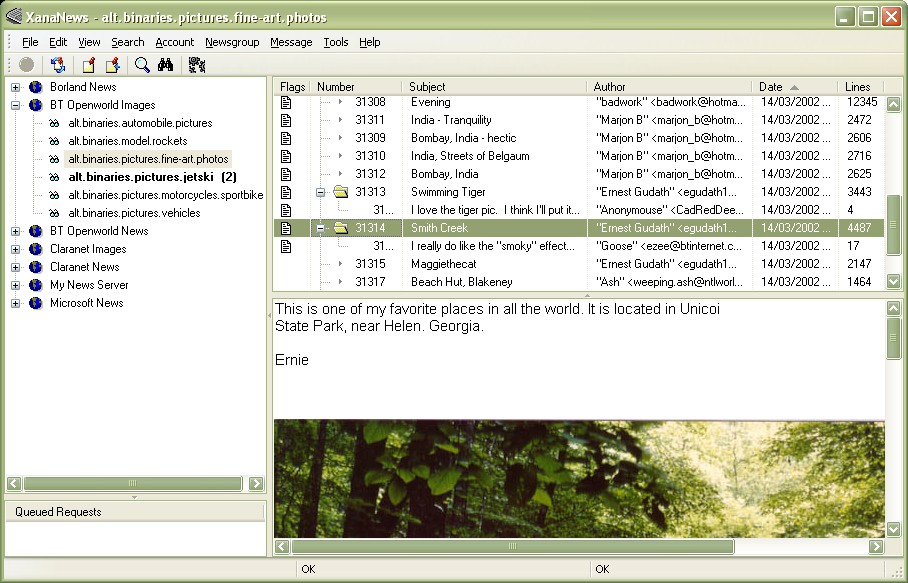Image resolution: width=908 pixels, height=583 pixels.
Task: Select the alt.binaries.pictures.jetski newsgroup
Action: click(152, 177)
